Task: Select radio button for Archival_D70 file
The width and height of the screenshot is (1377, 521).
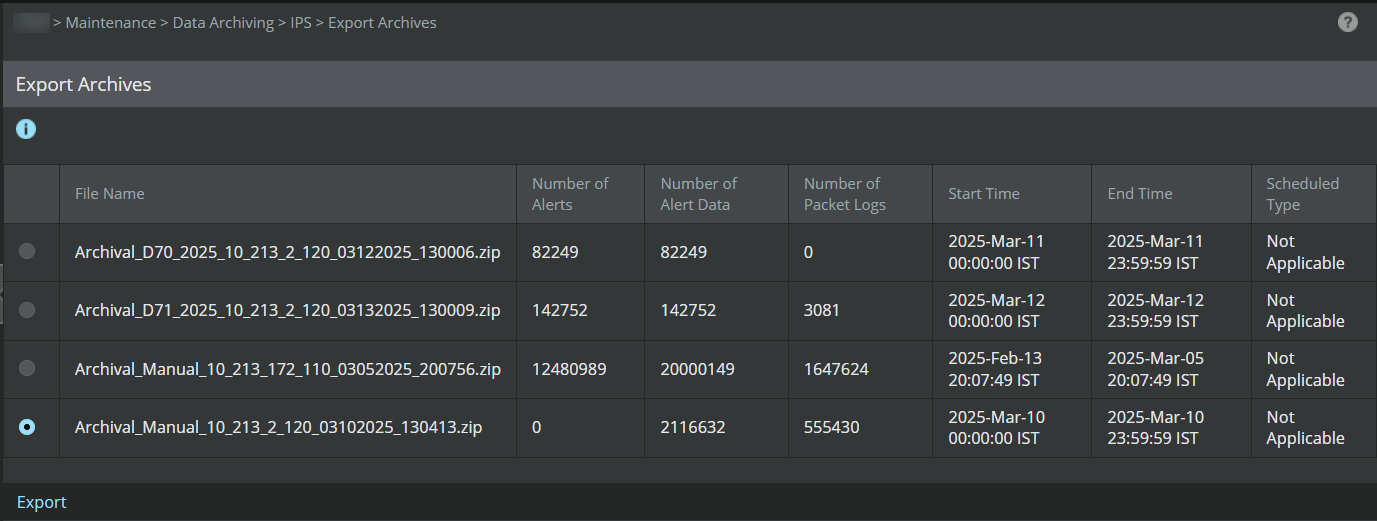Action: click(27, 252)
